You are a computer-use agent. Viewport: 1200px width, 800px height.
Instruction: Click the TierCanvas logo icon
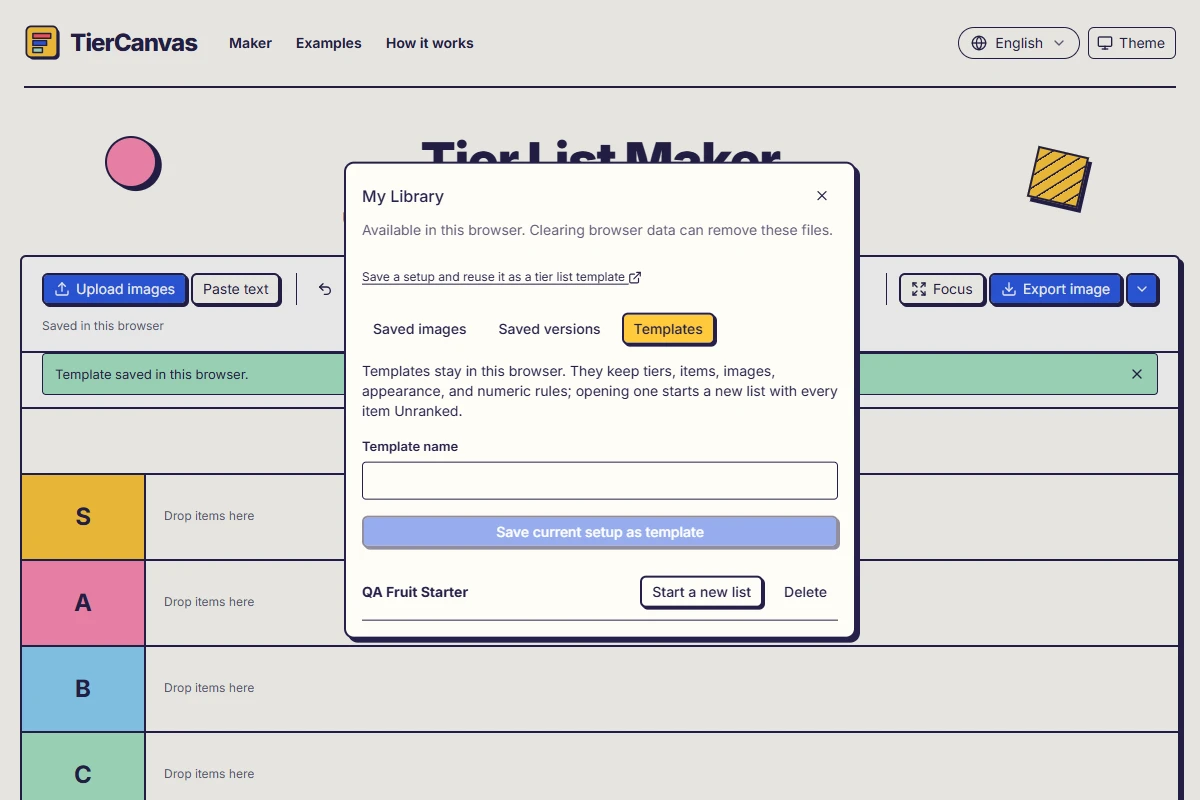42,43
